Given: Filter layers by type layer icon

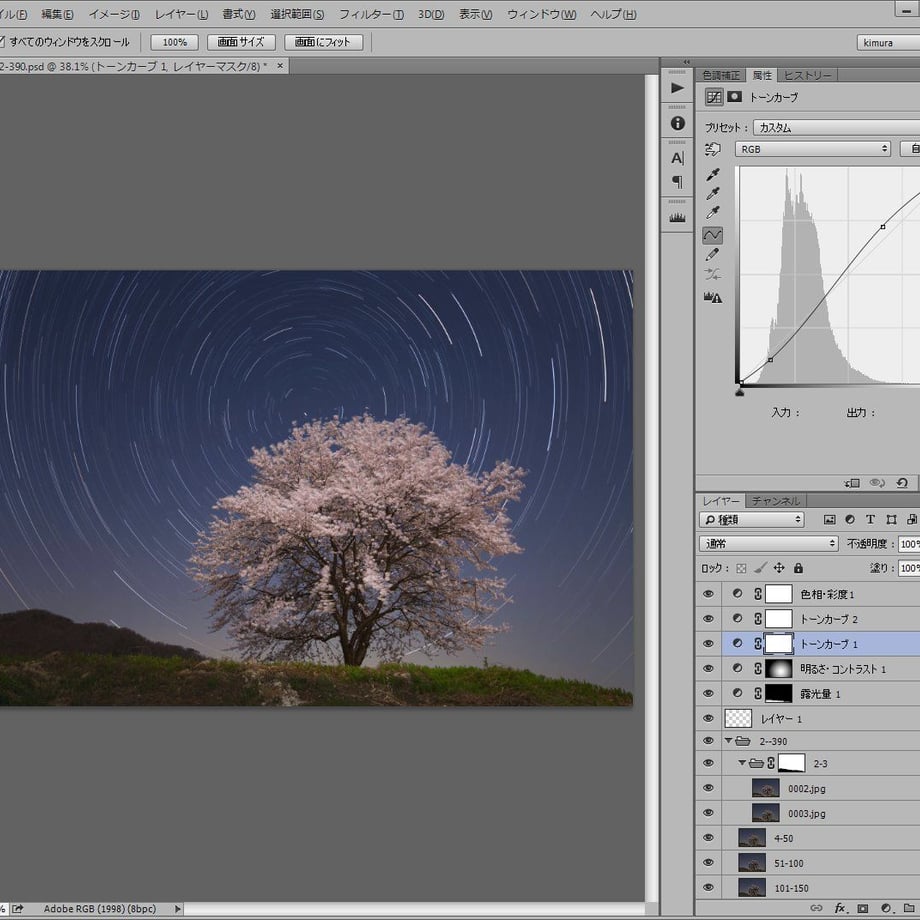Looking at the screenshot, I should coord(870,519).
